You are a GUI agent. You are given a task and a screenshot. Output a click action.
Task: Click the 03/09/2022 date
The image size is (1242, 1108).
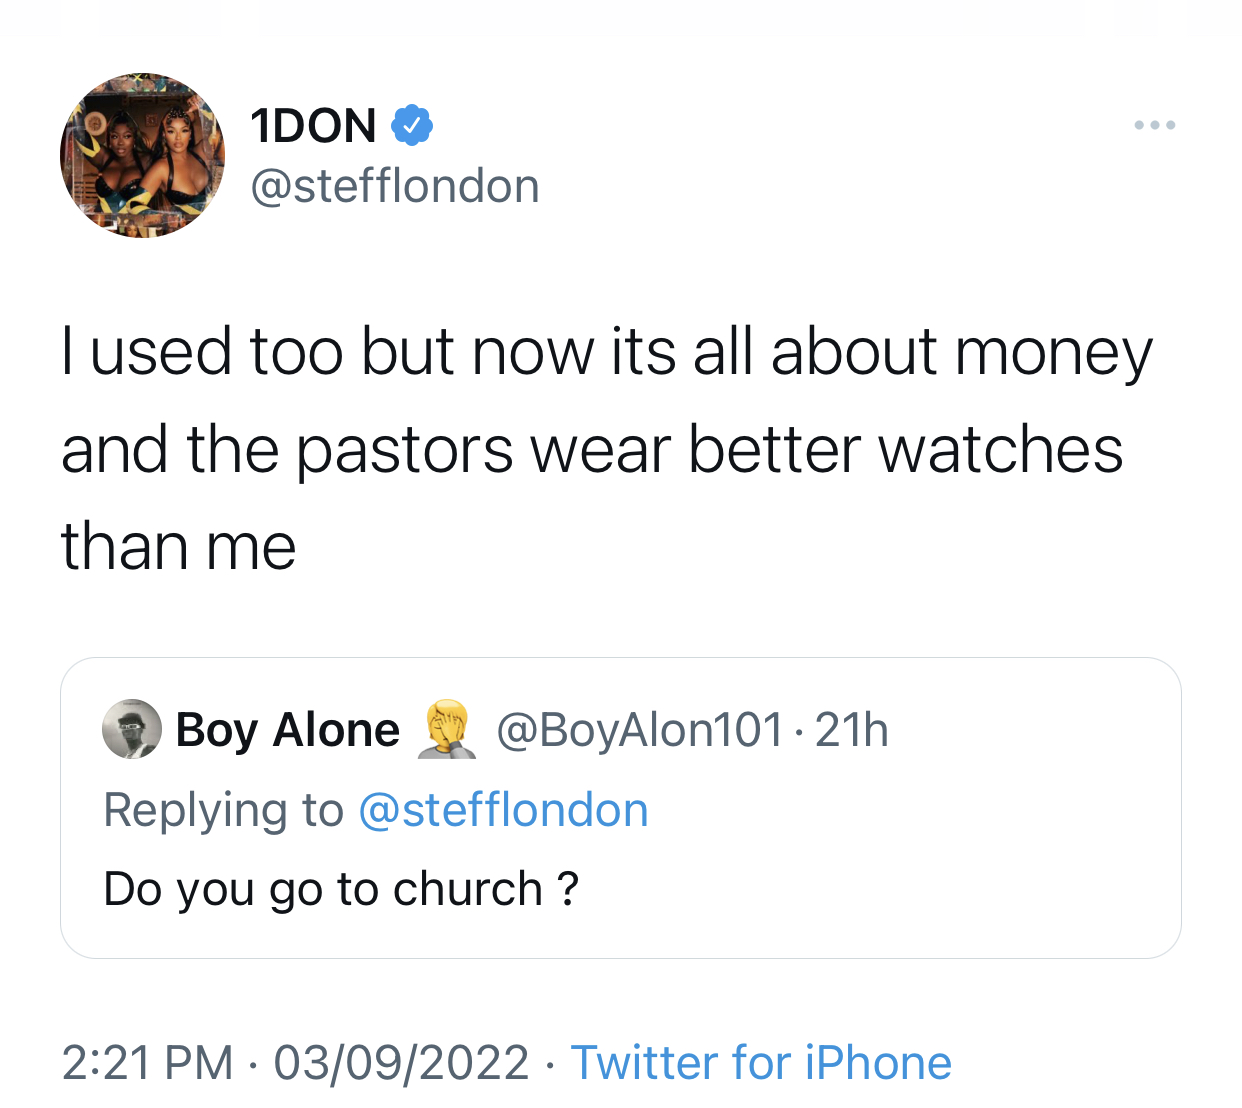[401, 1062]
